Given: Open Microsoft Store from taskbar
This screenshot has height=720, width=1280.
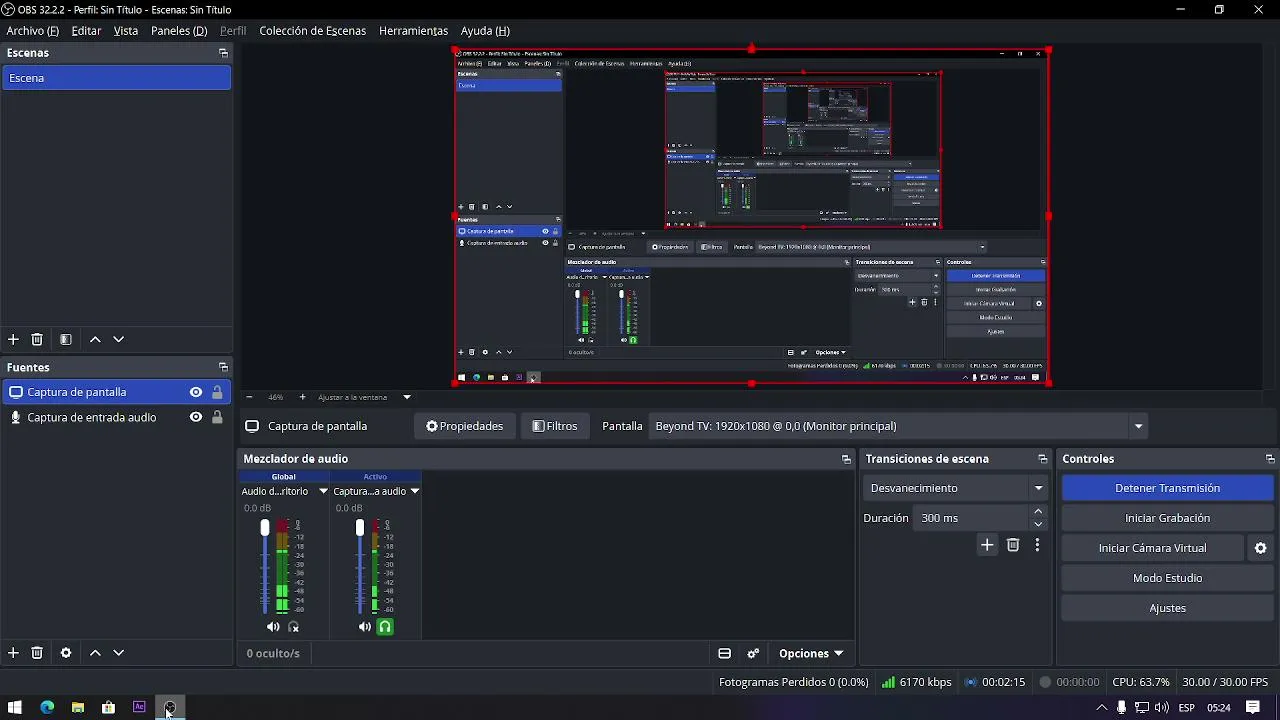Looking at the screenshot, I should tap(108, 708).
